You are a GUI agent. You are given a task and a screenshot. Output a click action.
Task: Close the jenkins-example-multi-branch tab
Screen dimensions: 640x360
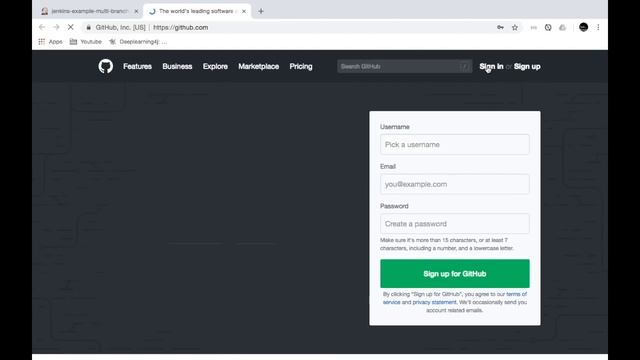click(x=136, y=11)
